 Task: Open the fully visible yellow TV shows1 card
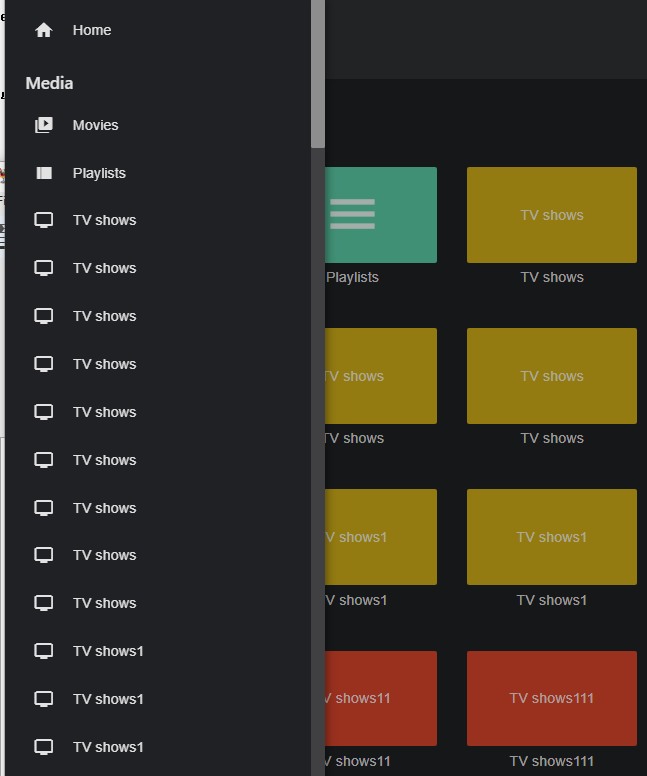coord(552,537)
